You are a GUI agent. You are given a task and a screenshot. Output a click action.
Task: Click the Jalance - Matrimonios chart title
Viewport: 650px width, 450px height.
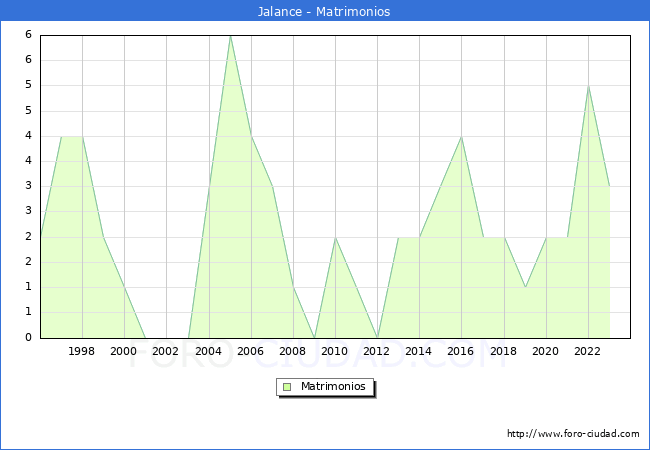click(x=324, y=12)
